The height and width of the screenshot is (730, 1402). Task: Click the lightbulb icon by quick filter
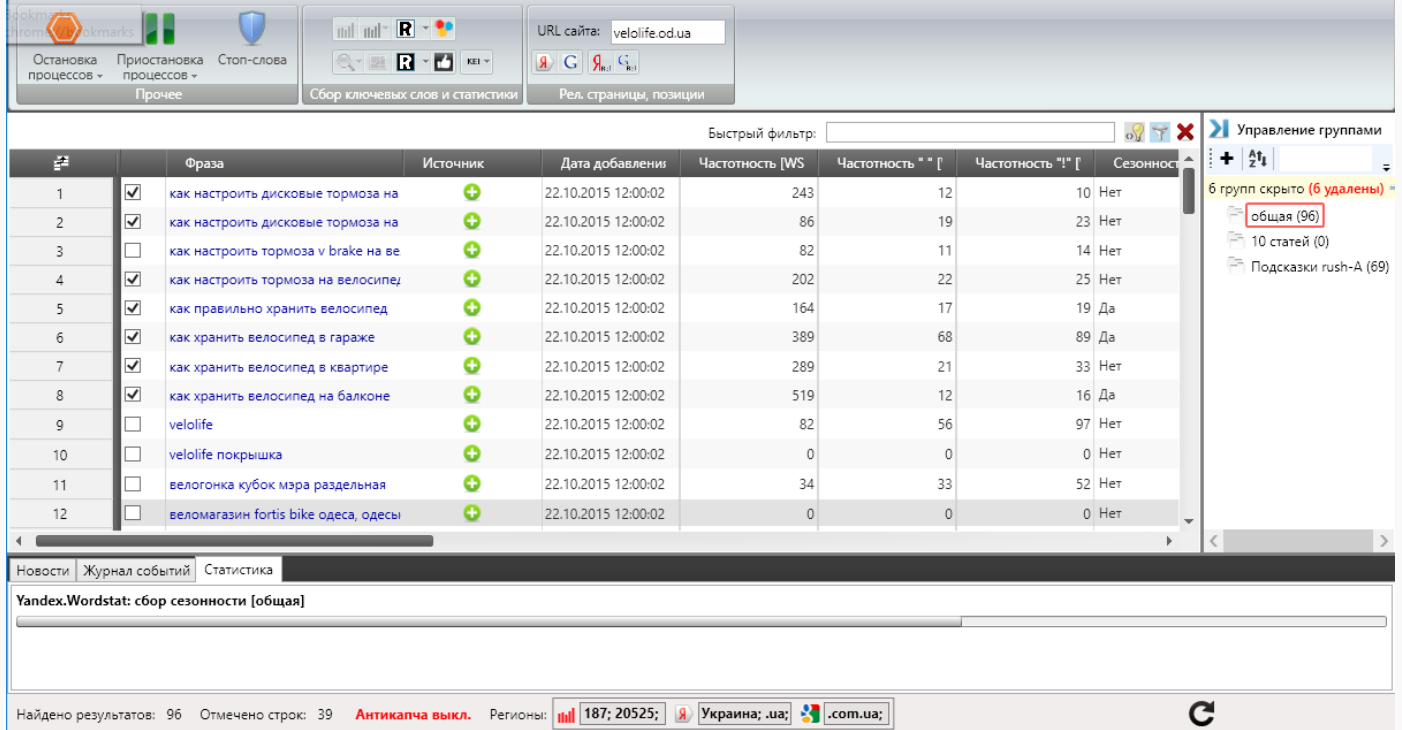1134,132
